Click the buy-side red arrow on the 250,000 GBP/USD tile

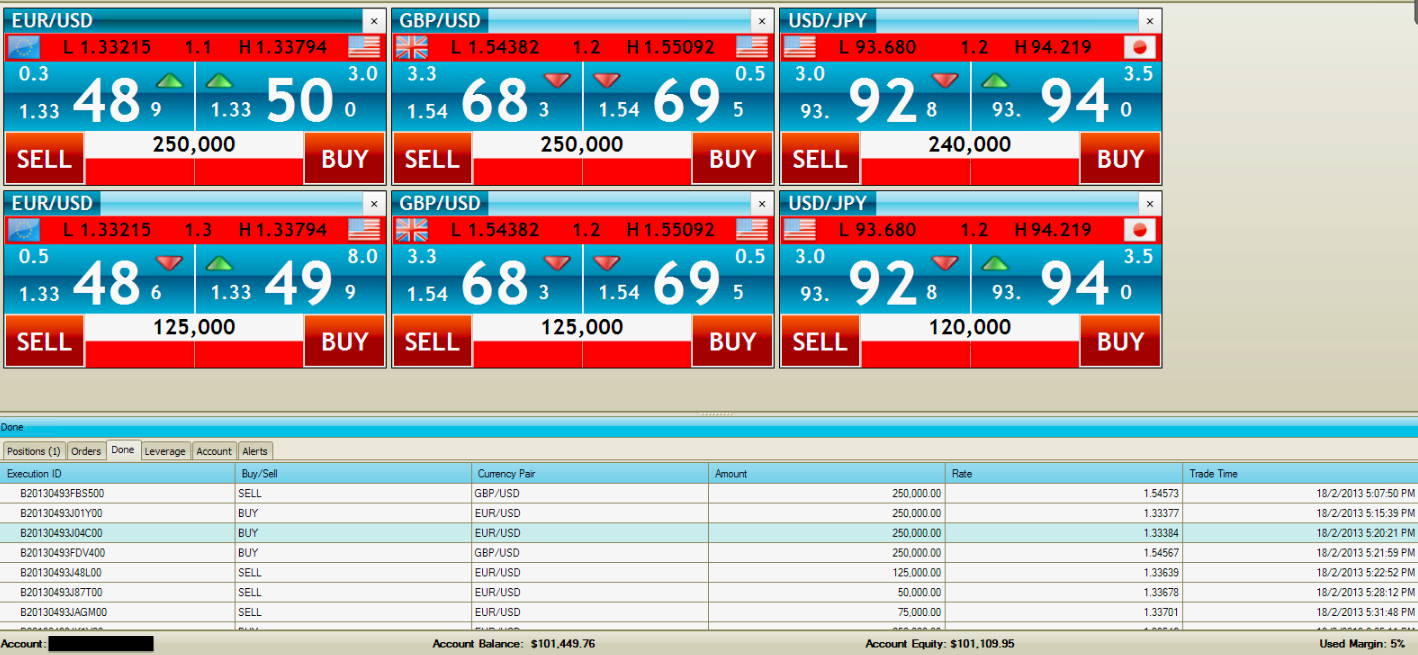tap(607, 80)
